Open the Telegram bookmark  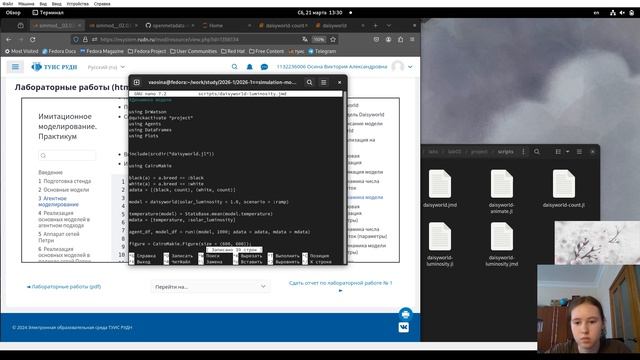pos(322,51)
